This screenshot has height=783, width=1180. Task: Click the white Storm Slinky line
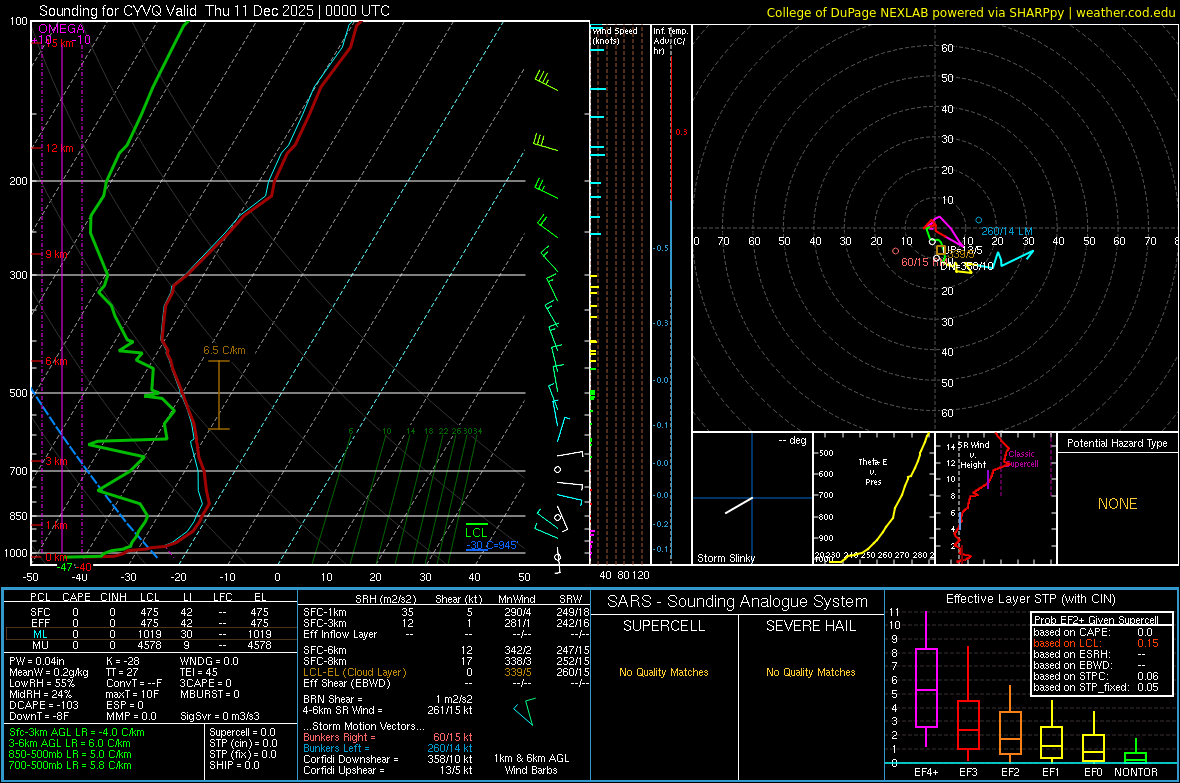pos(739,505)
